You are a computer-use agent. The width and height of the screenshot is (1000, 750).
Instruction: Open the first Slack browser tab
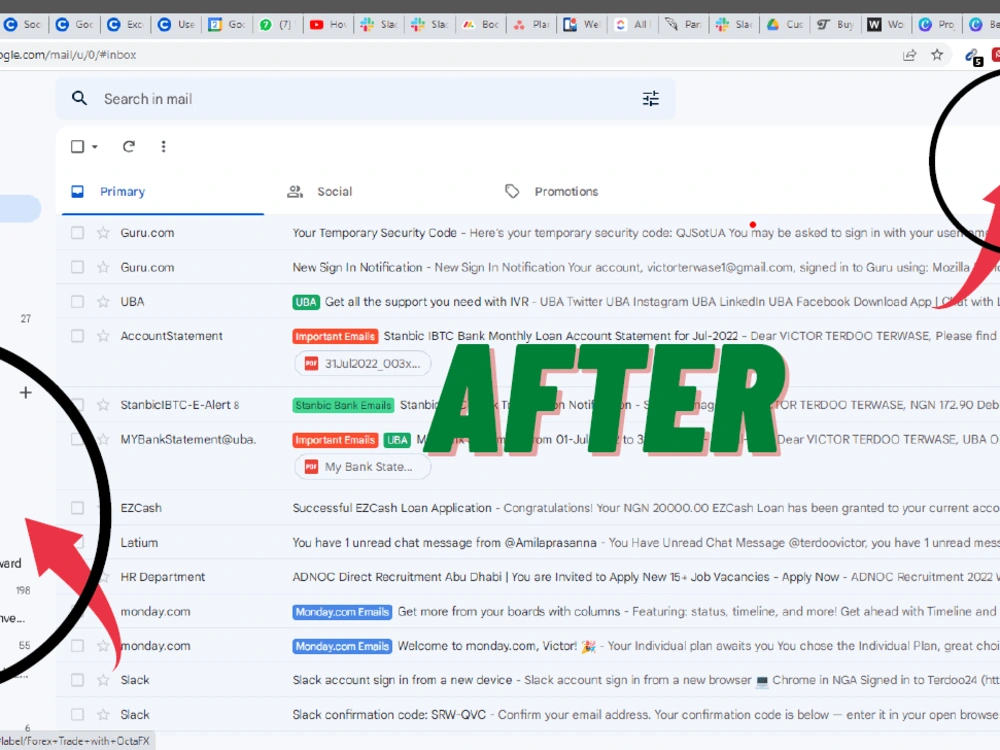pyautogui.click(x=379, y=24)
